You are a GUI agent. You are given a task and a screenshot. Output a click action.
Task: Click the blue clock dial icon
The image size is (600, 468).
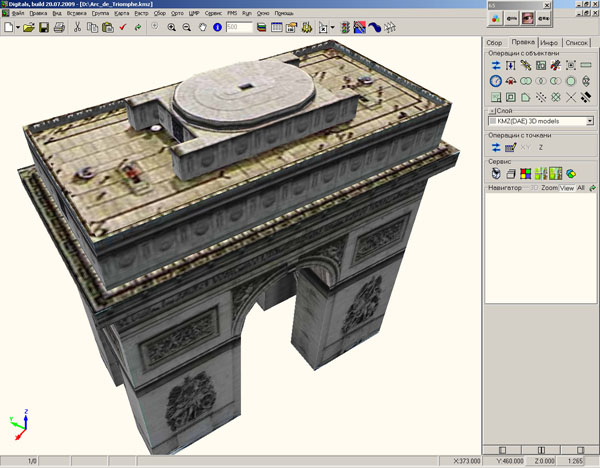[x=496, y=81]
